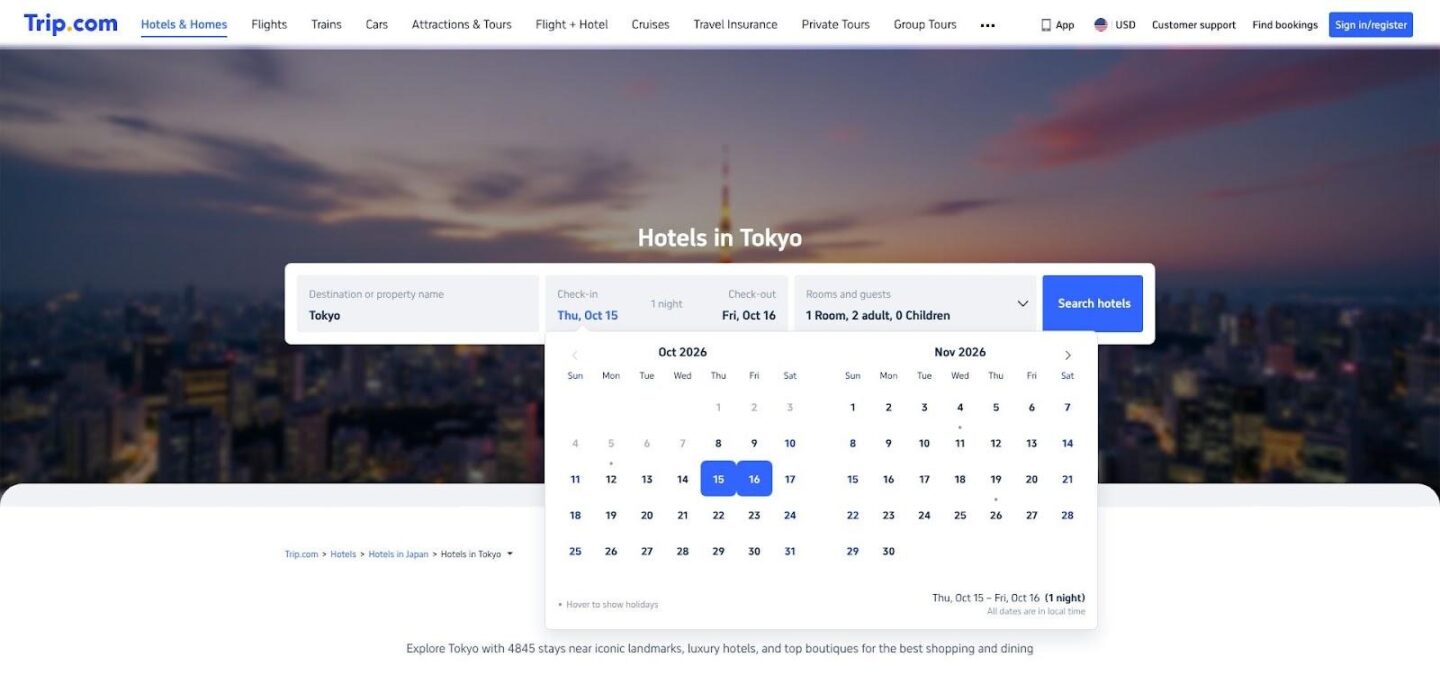The height and width of the screenshot is (675, 1440).
Task: Select November 7 in calendar
Action: point(1067,408)
